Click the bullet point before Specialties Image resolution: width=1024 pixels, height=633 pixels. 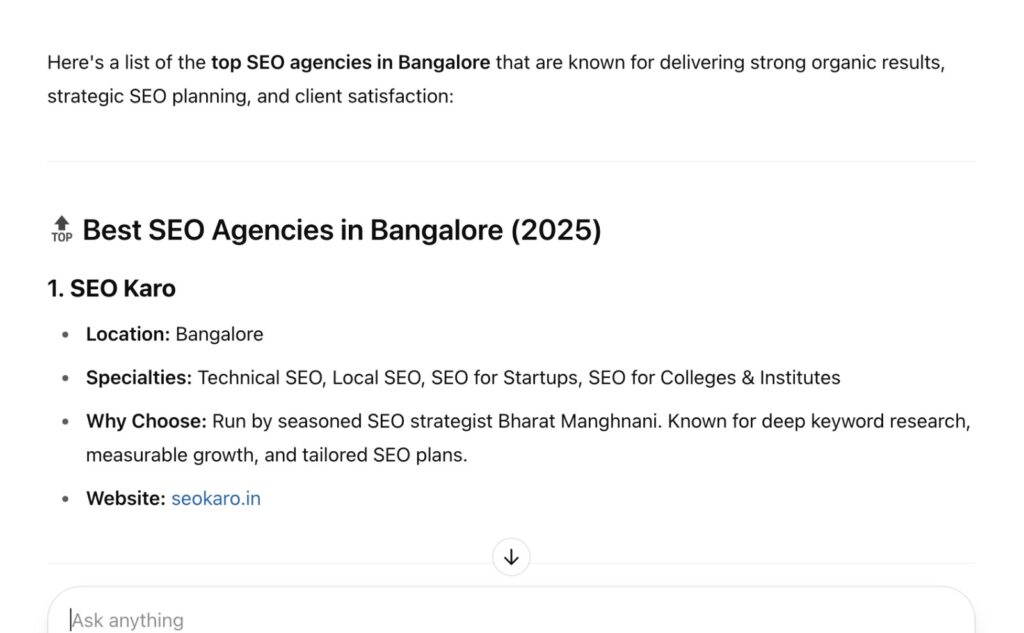[x=65, y=378]
